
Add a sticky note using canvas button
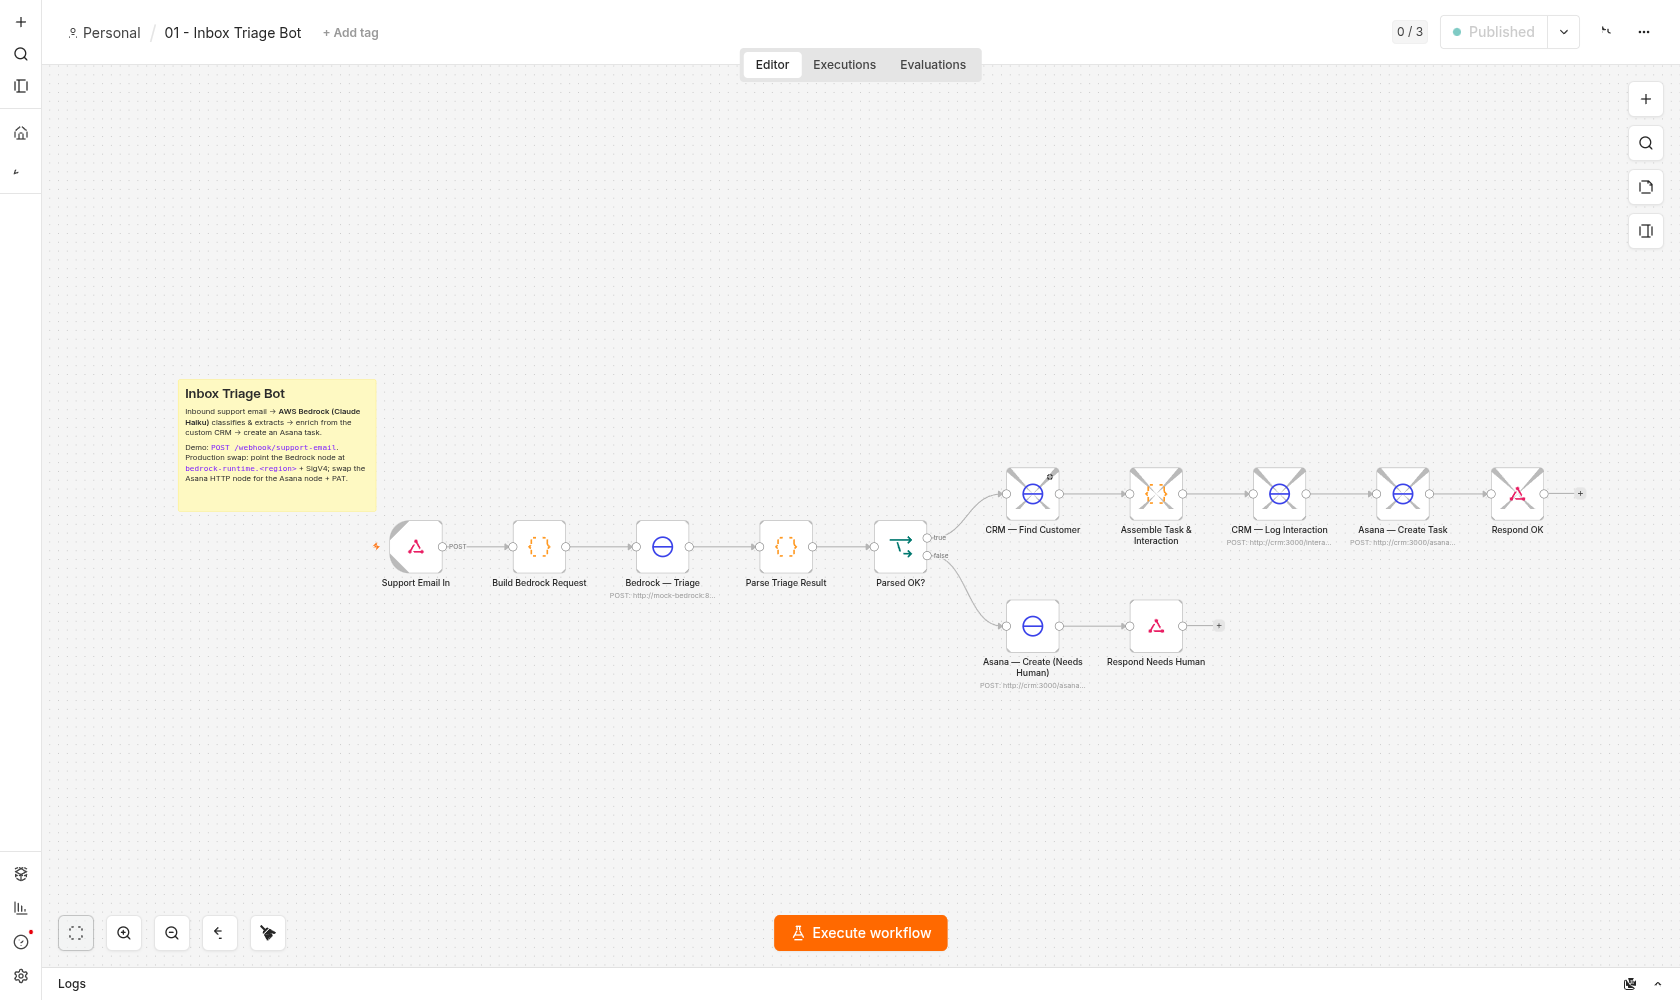pyautogui.click(x=1646, y=187)
